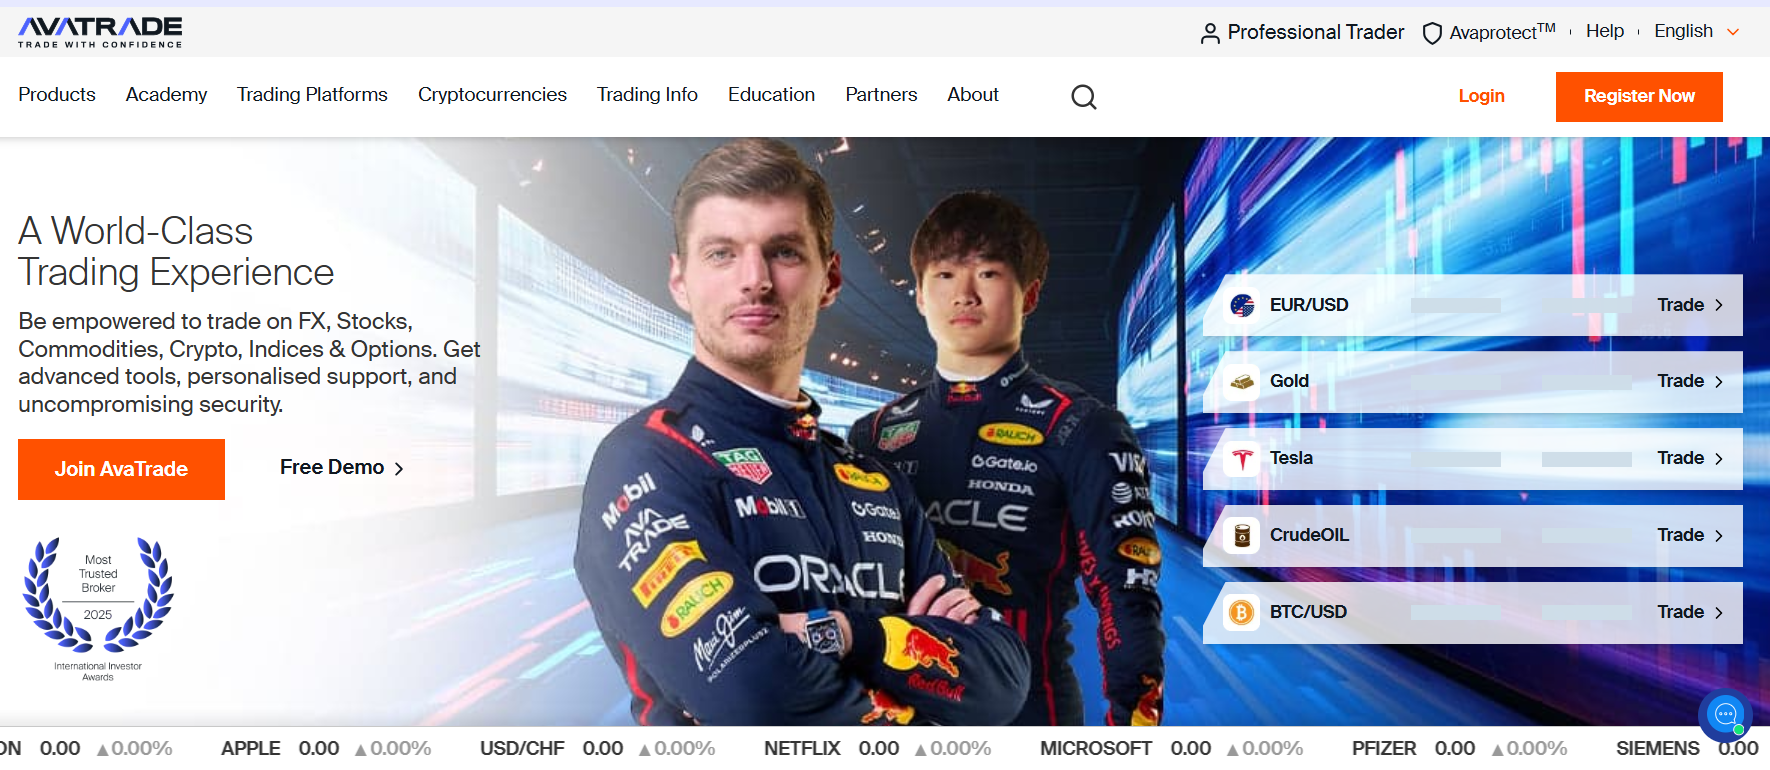Open the Trading Info menu
Screen dimensions: 1770x770
pyautogui.click(x=647, y=94)
